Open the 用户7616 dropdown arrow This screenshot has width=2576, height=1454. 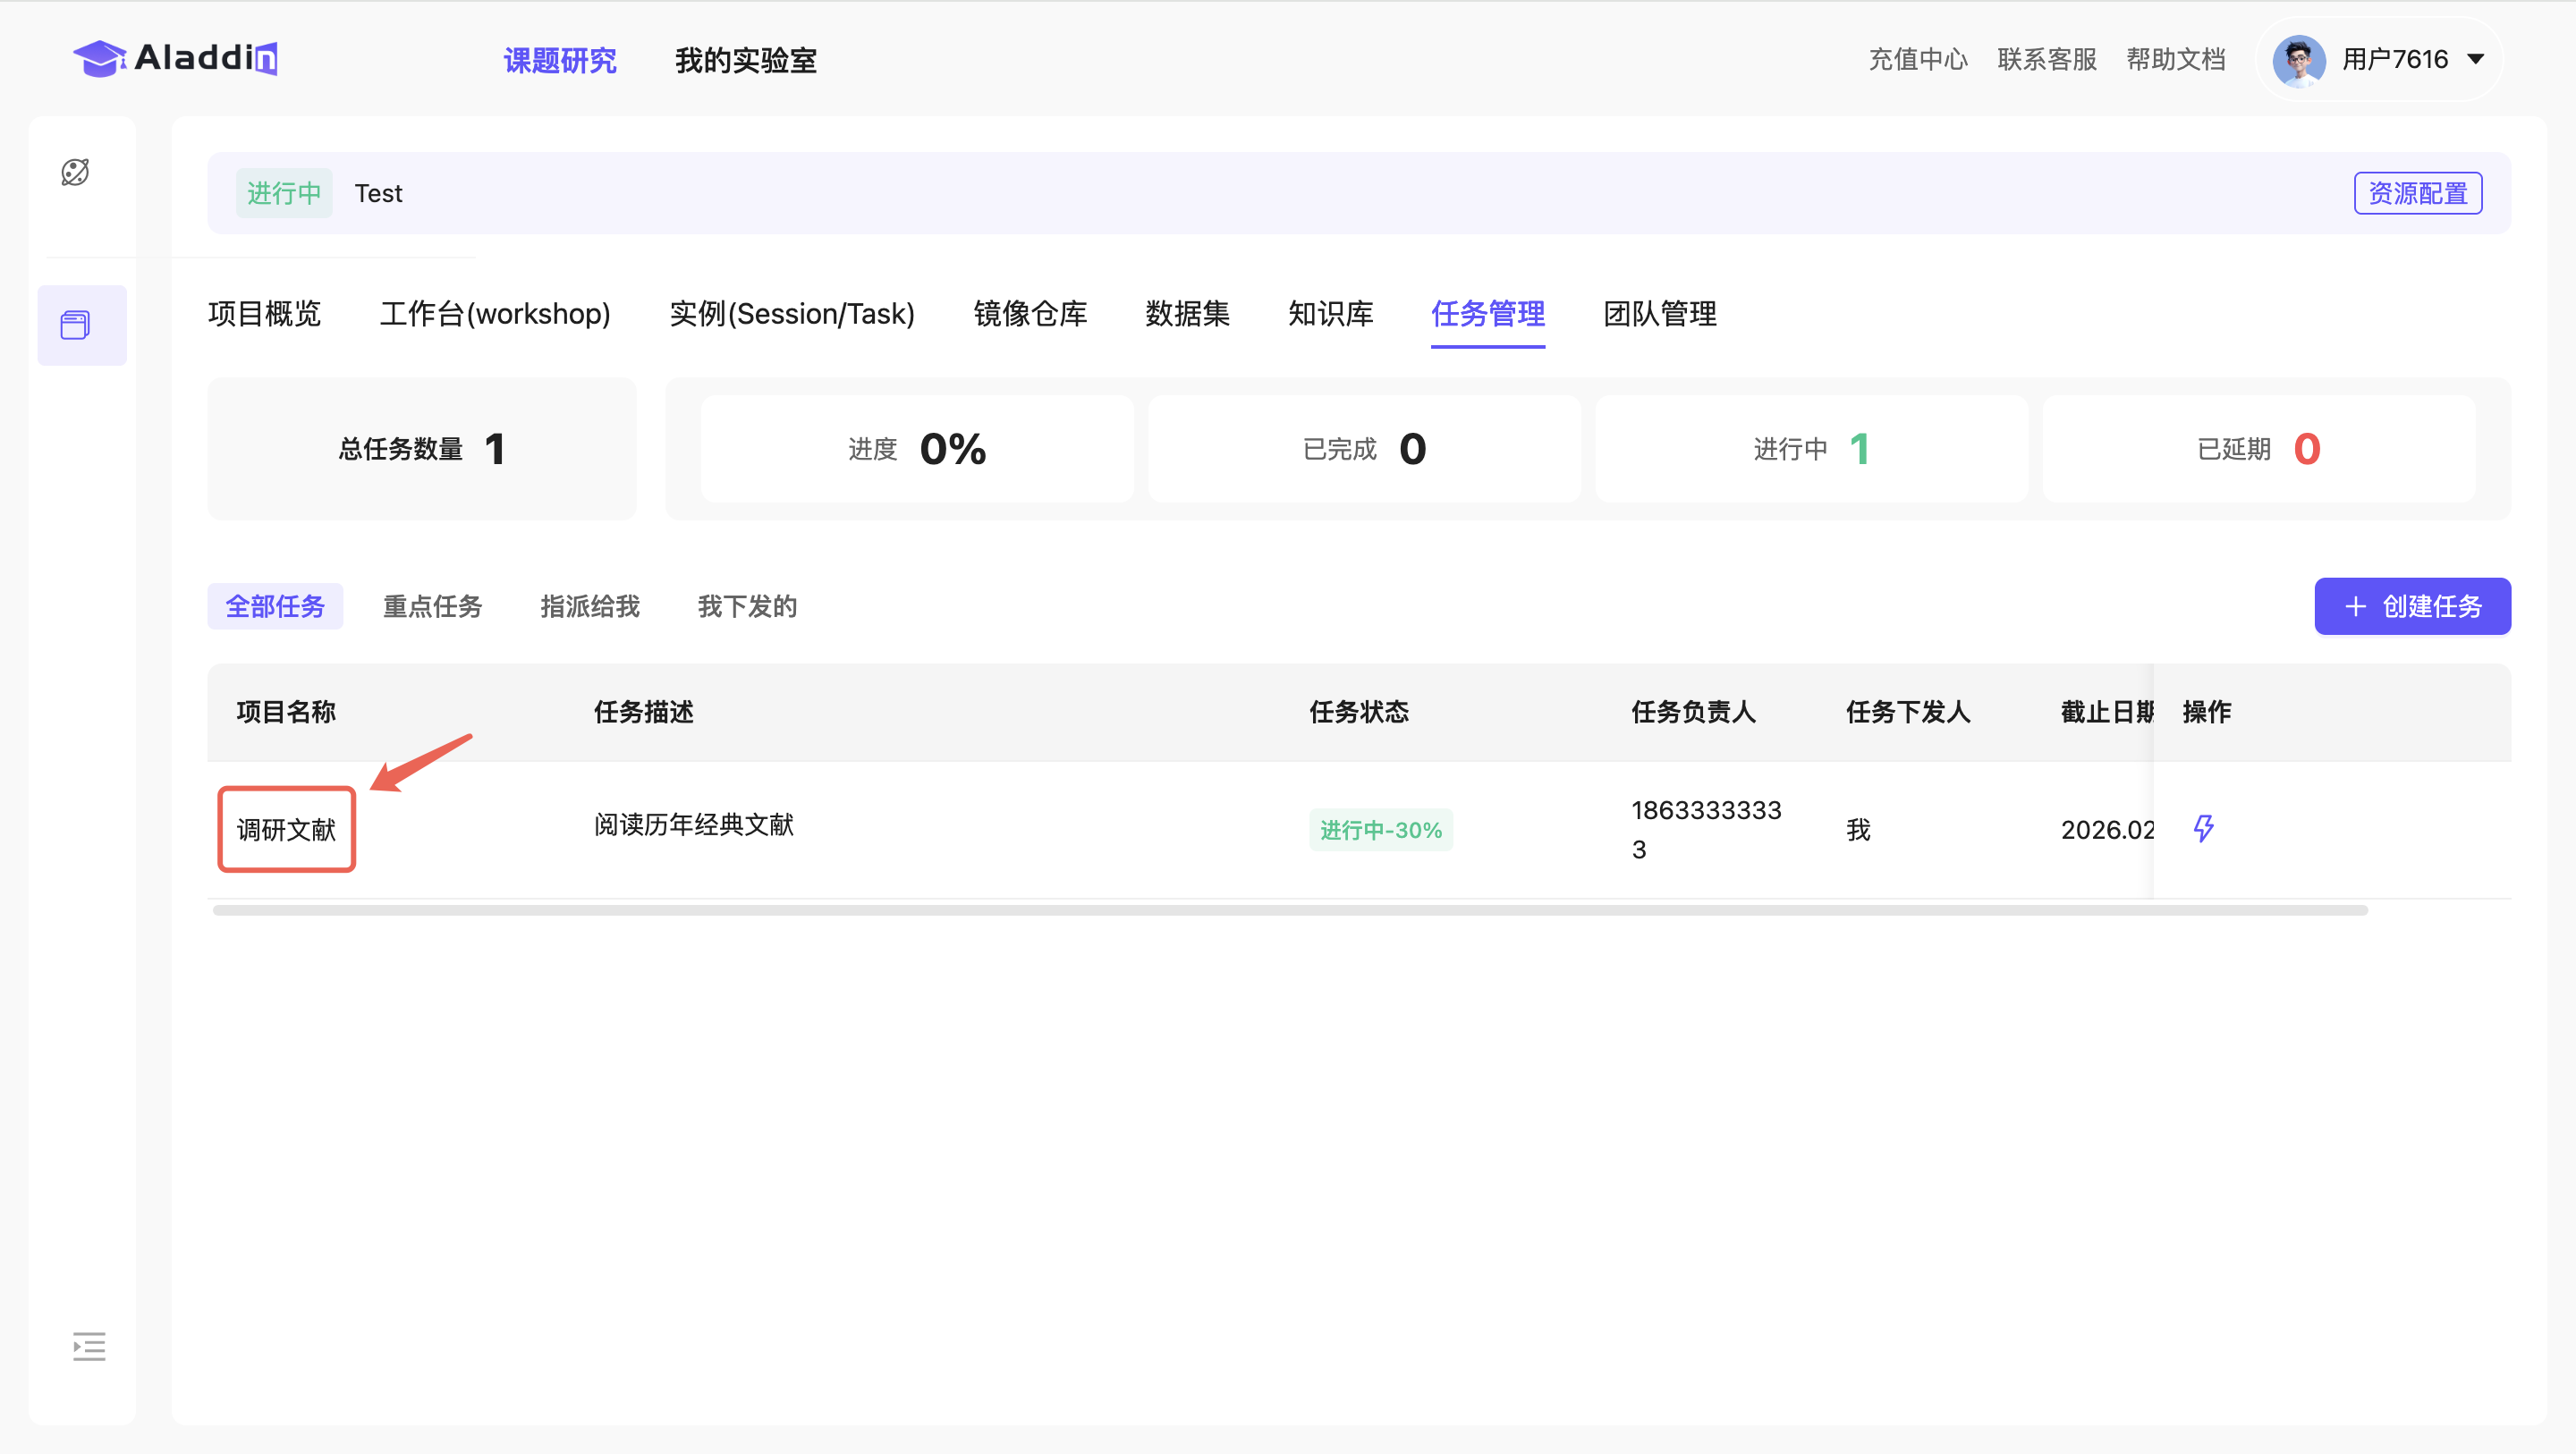[x=2476, y=59]
